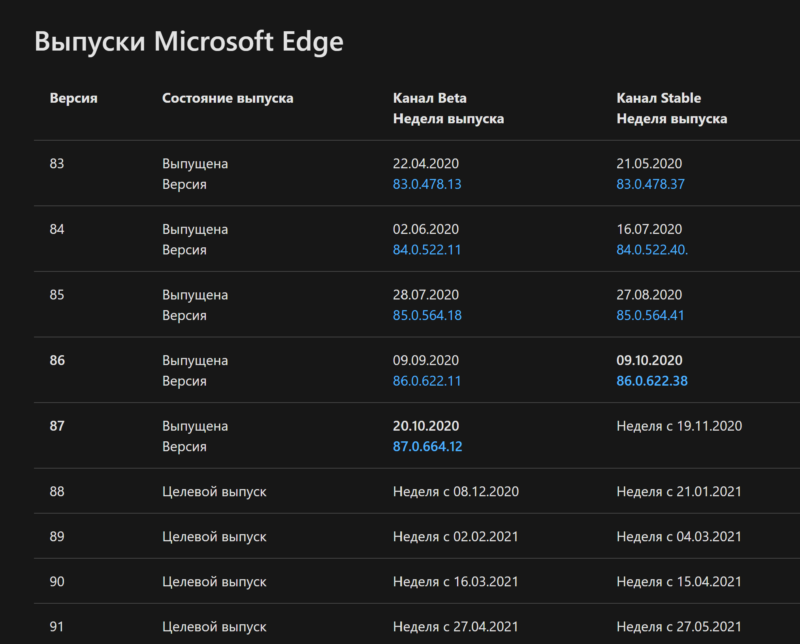Screen dimensions: 800x644
Task: Select version number 84 in the table
Action: coord(57,229)
